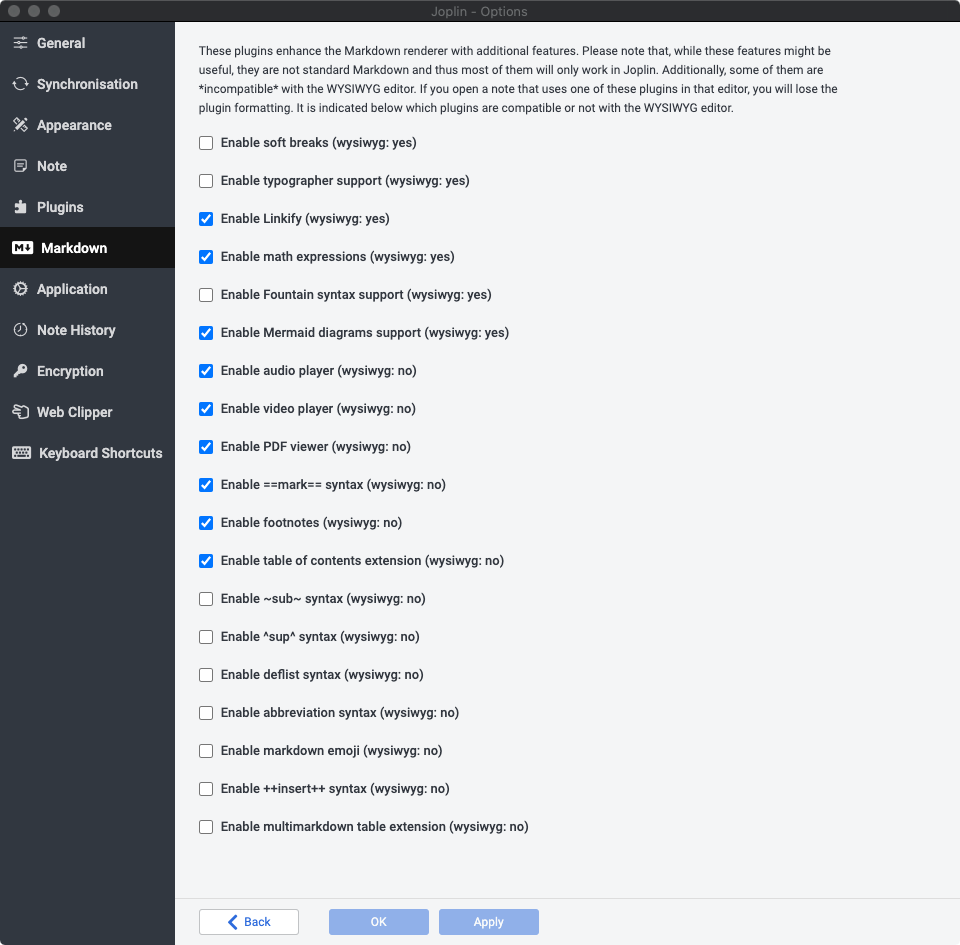Disable math expressions checkbox

(x=206, y=257)
